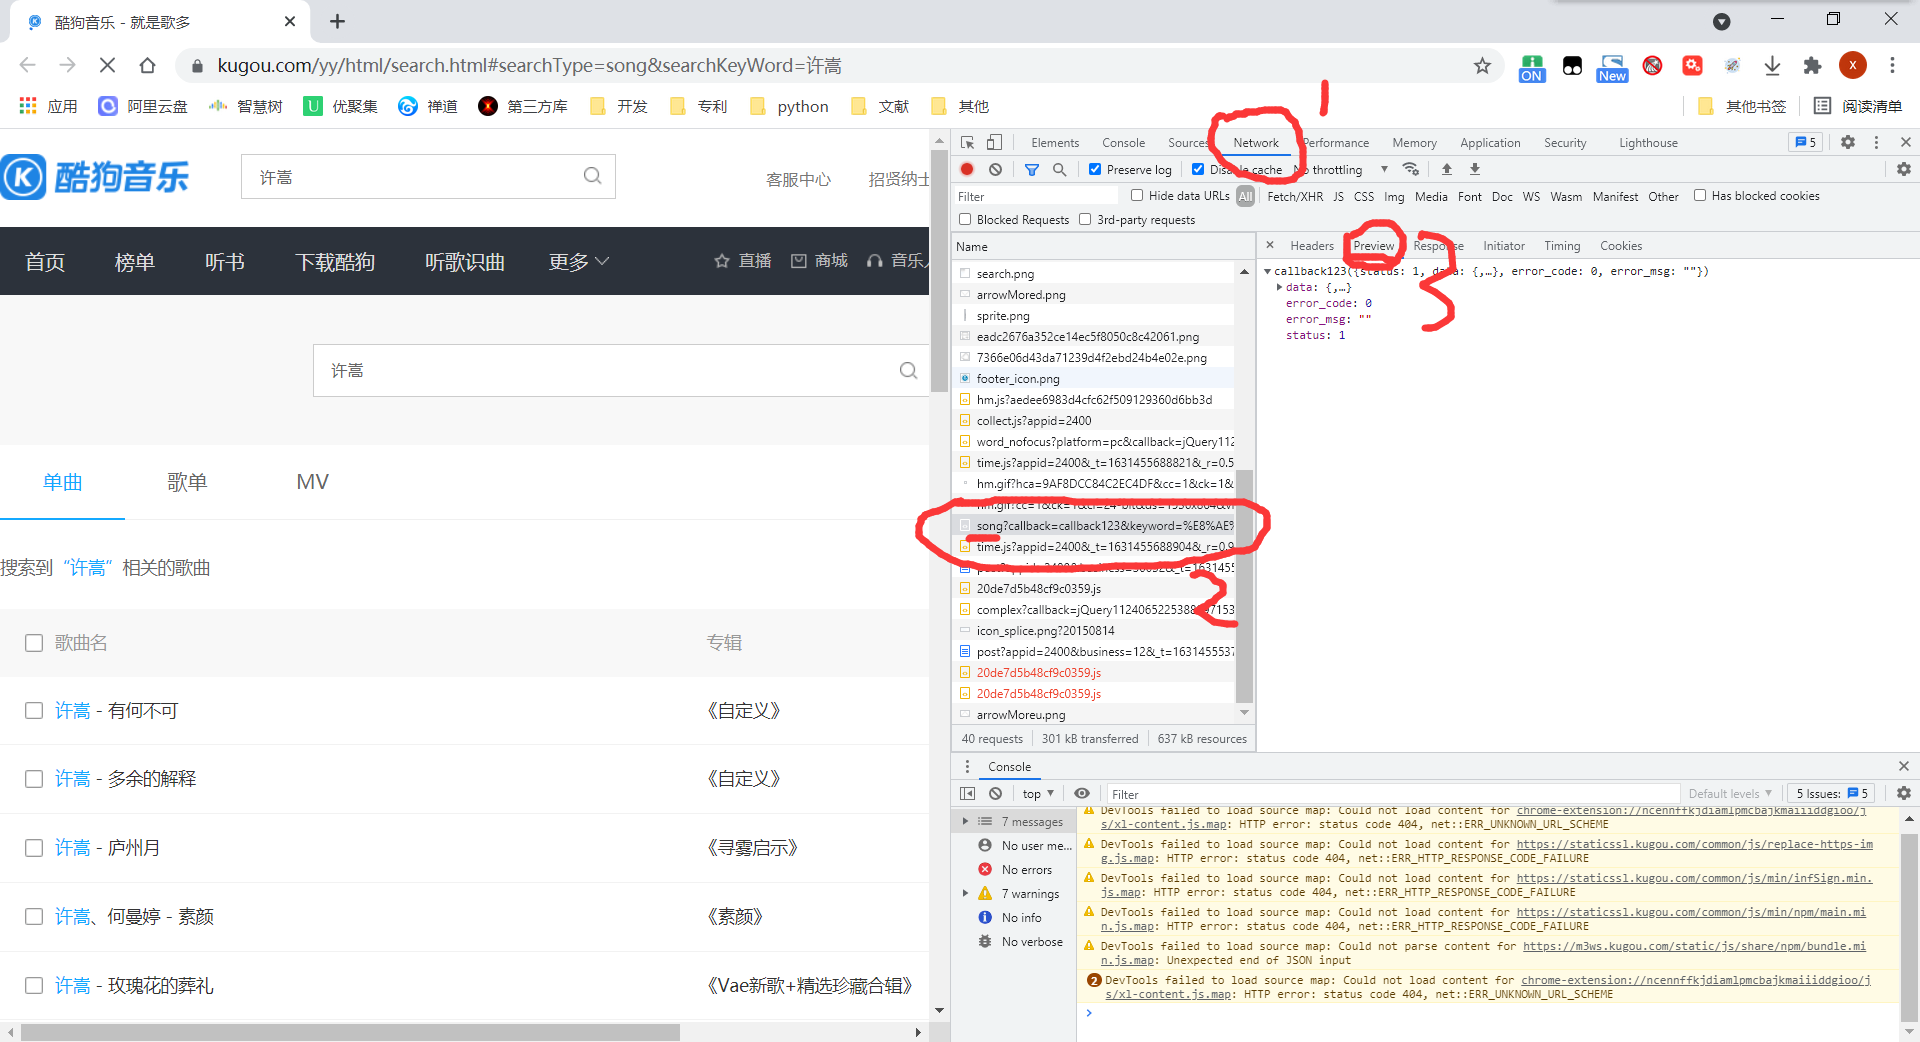Show console sidebar icon
1920x1042 pixels.
(967, 793)
